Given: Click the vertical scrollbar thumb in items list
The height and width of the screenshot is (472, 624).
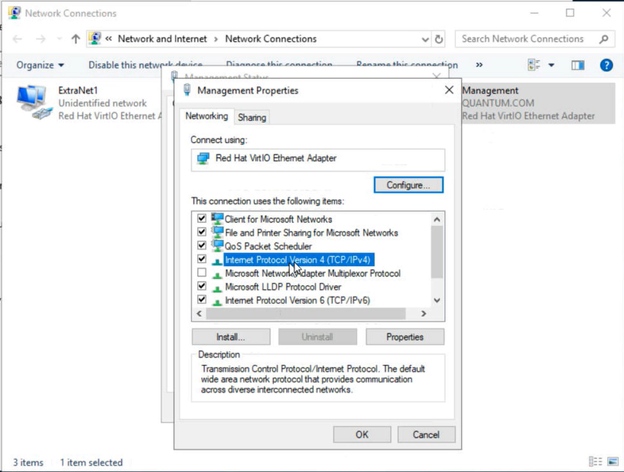Looking at the screenshot, I should [437, 252].
